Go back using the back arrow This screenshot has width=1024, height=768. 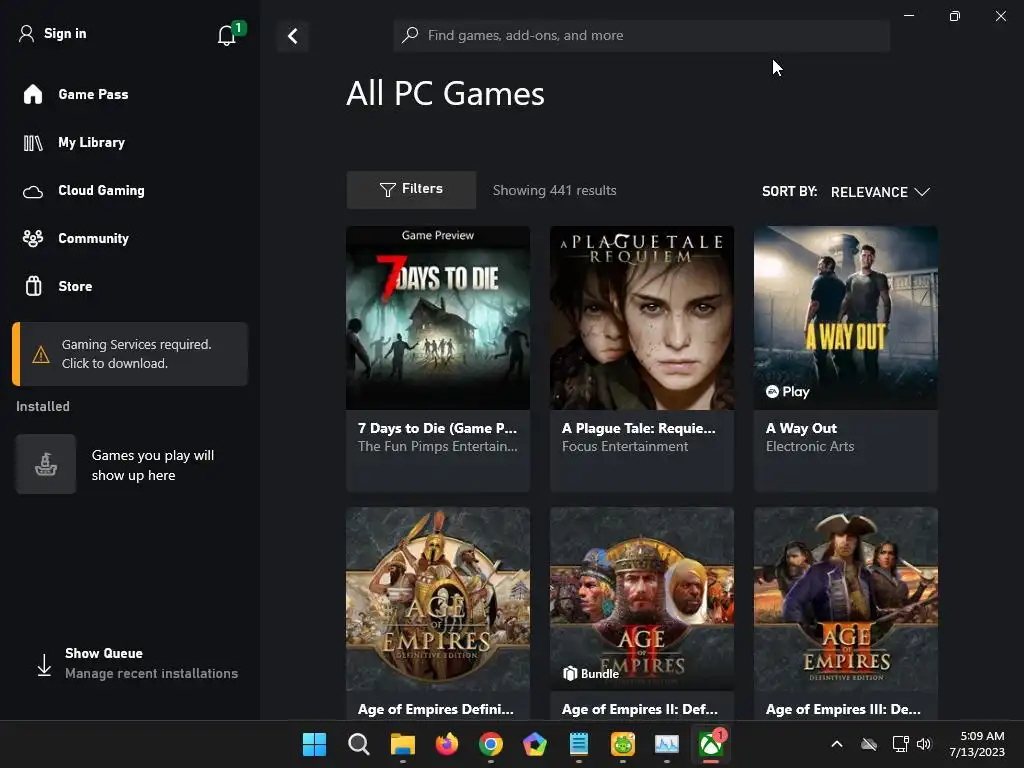coord(293,36)
